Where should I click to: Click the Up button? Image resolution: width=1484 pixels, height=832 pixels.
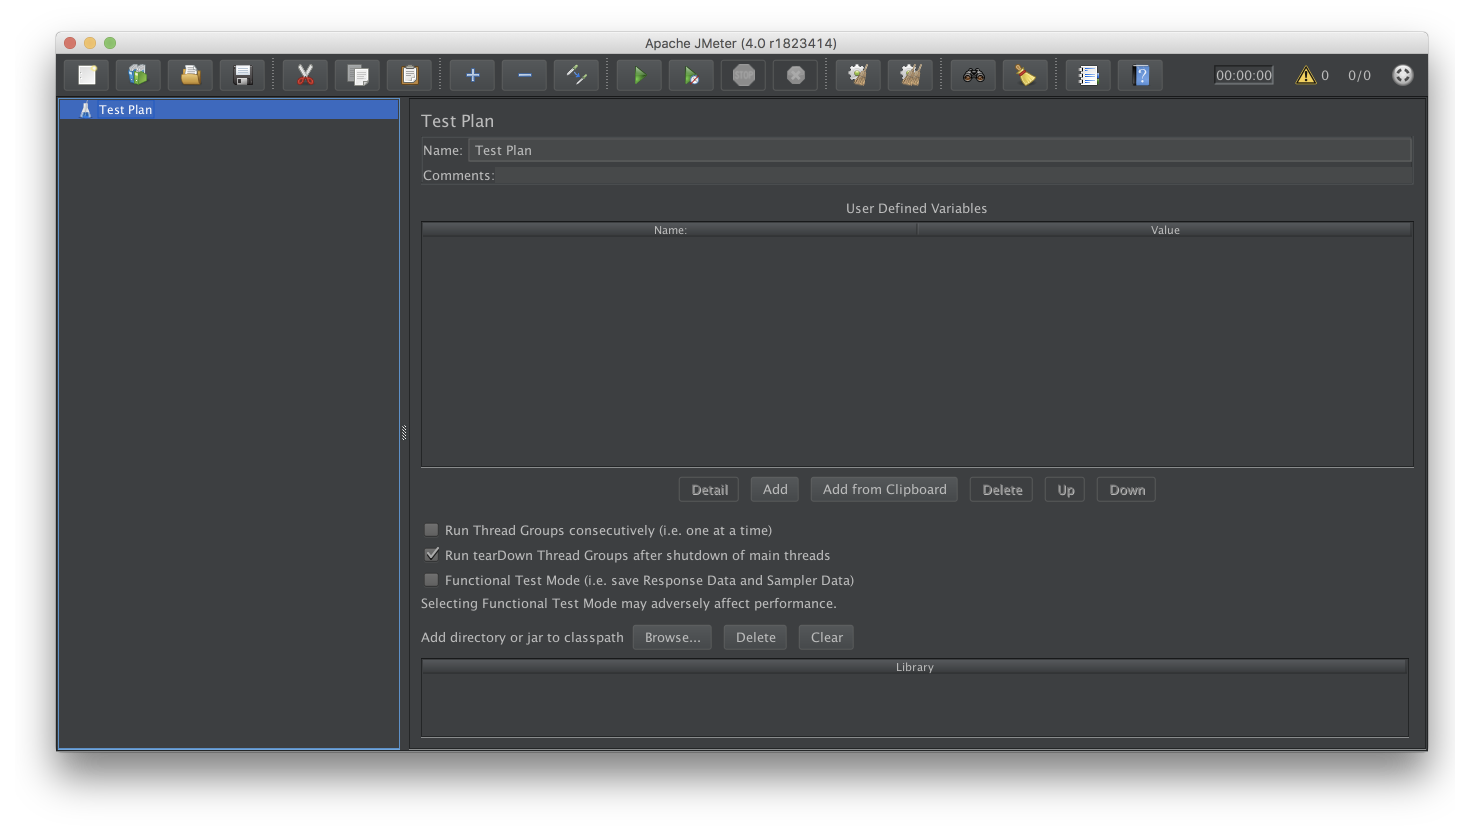pos(1066,490)
